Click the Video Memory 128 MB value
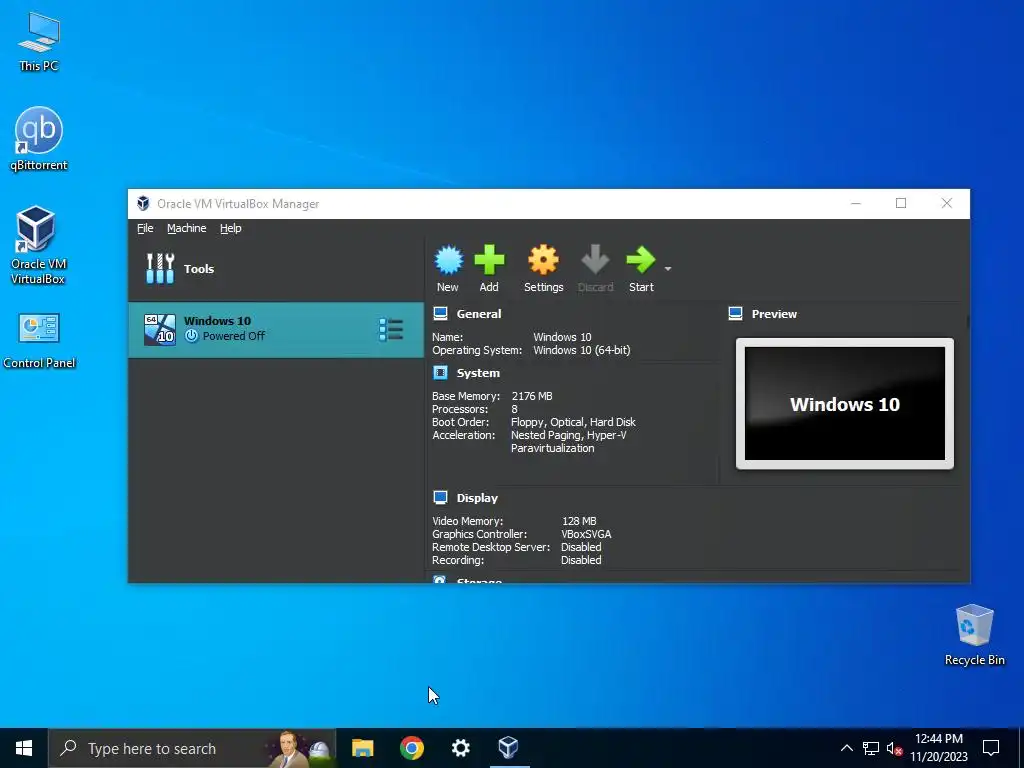Screen dimensions: 1024x768 pos(579,521)
